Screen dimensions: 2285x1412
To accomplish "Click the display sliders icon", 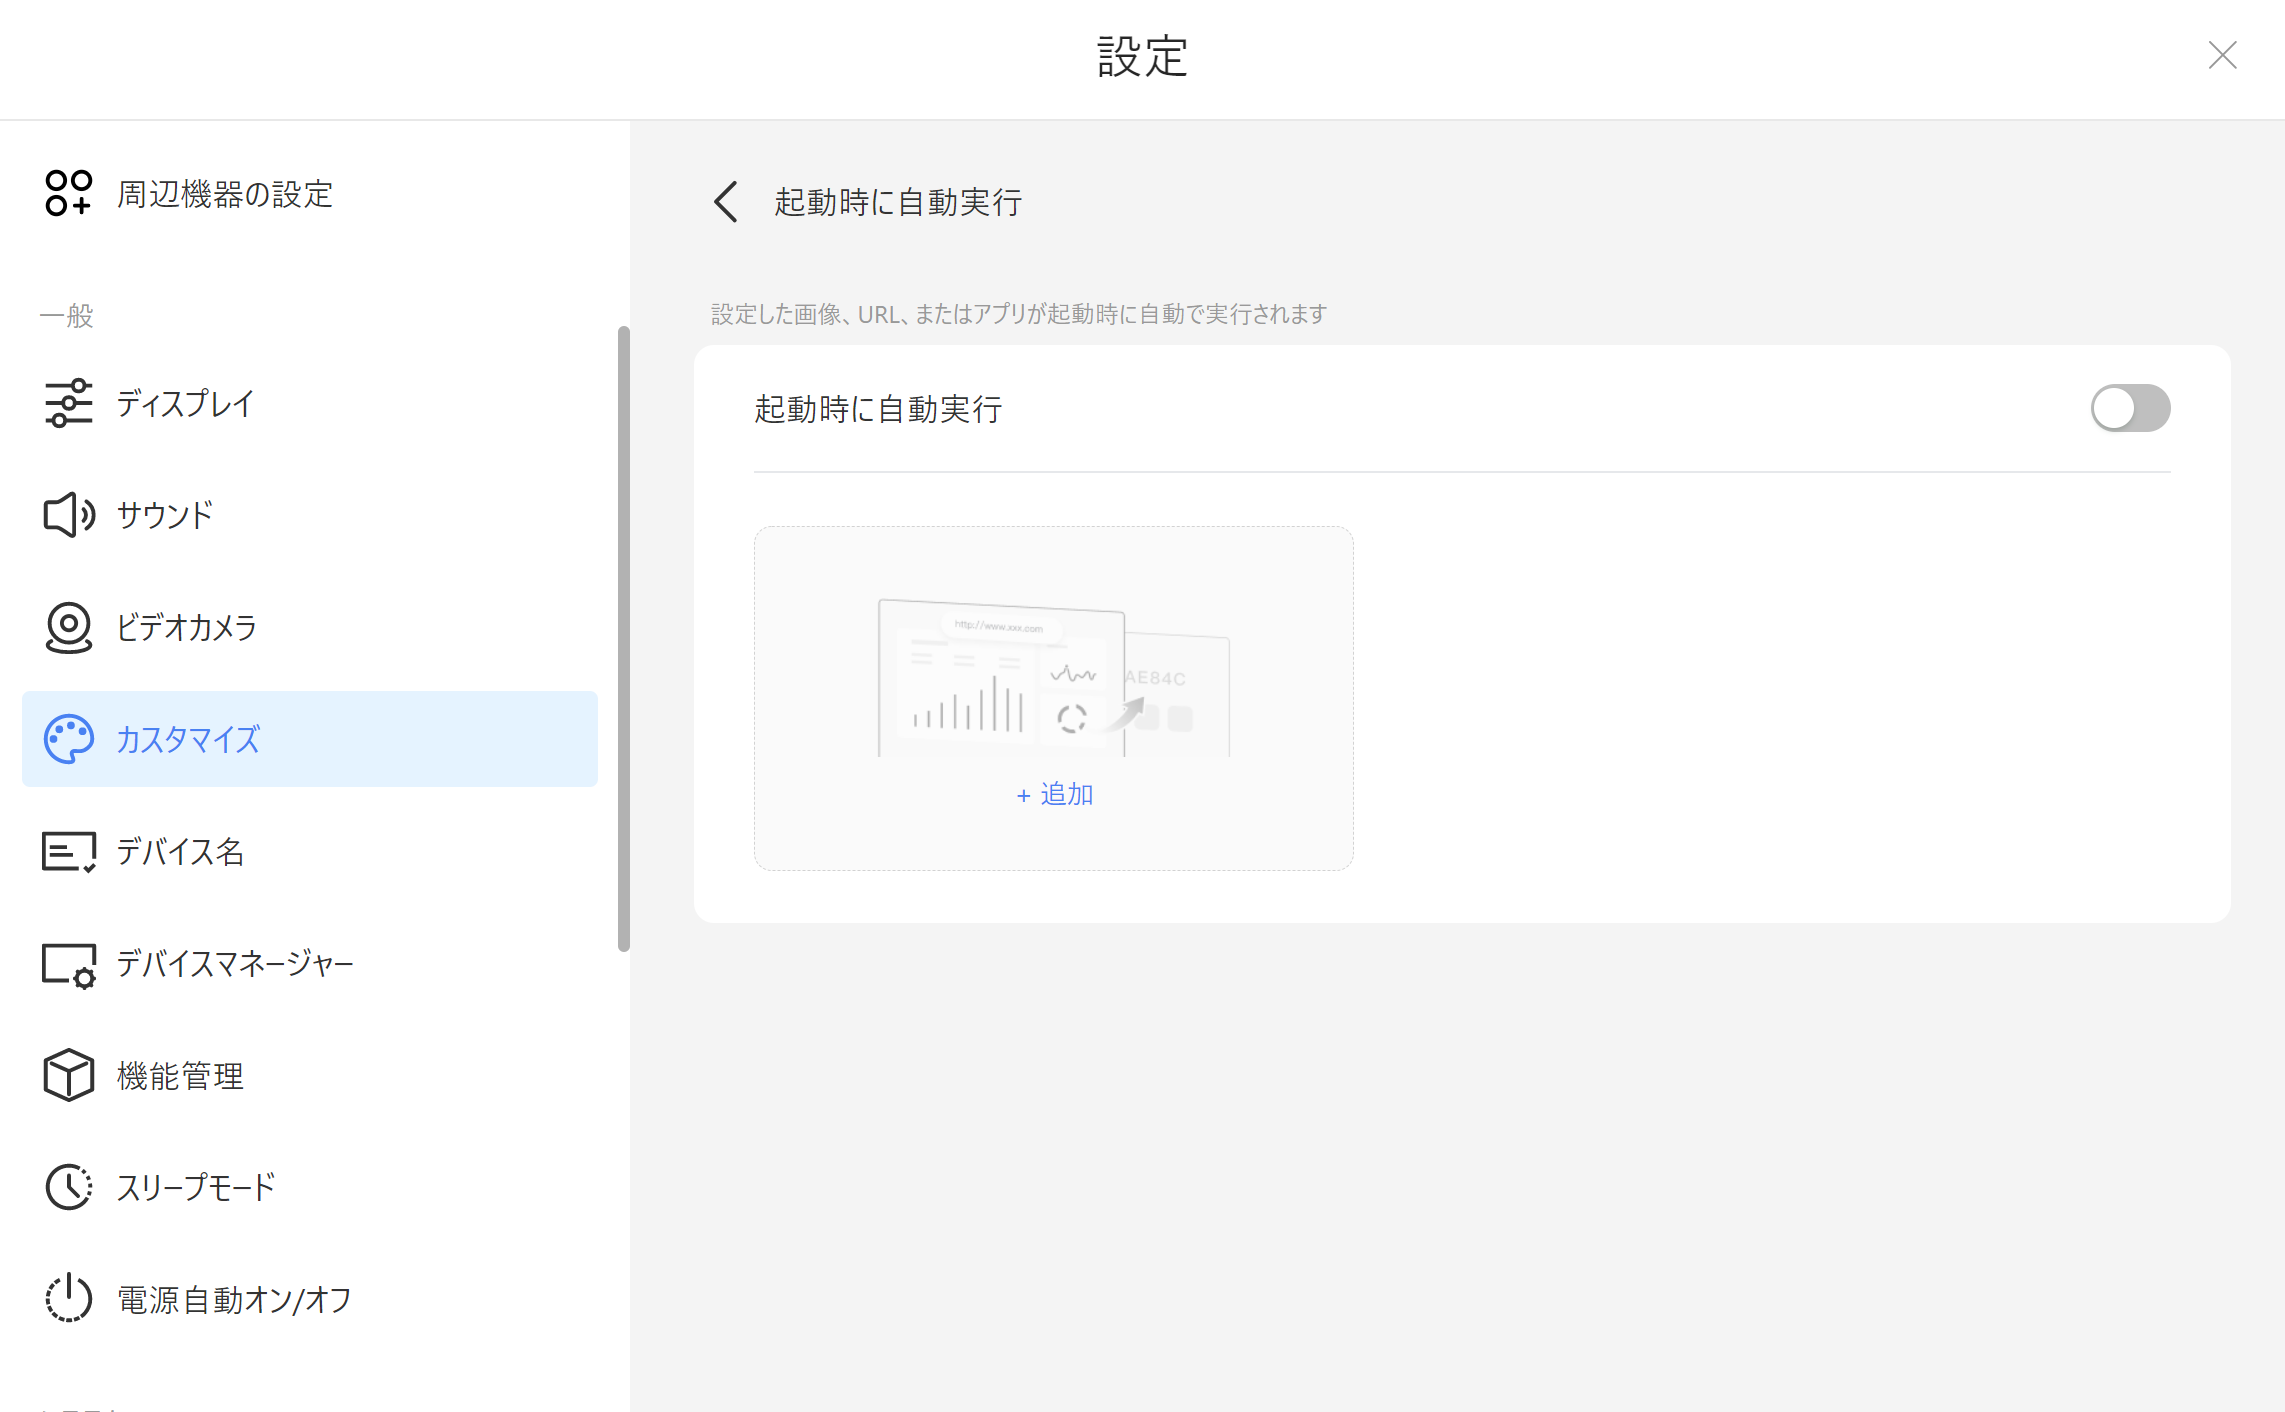I will click(x=68, y=403).
